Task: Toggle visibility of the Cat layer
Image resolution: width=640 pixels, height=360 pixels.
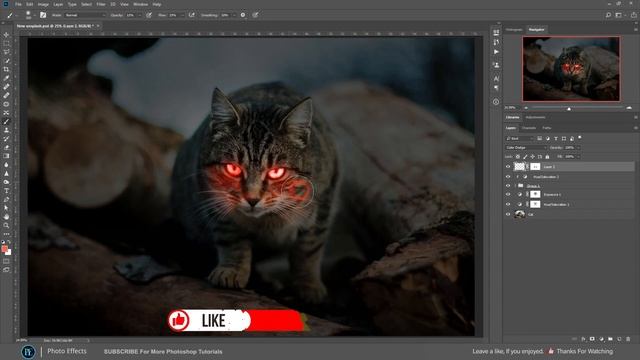Action: pyautogui.click(x=508, y=214)
